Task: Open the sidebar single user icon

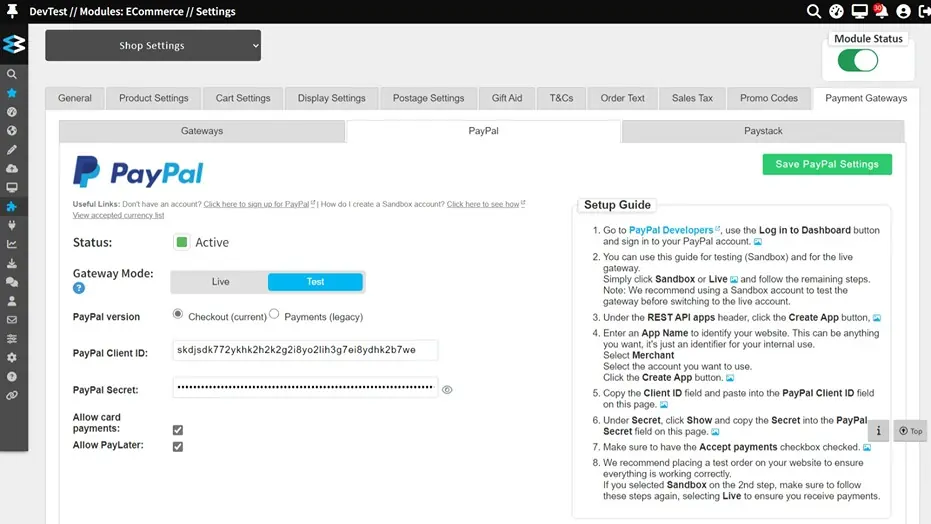Action: pyautogui.click(x=12, y=301)
